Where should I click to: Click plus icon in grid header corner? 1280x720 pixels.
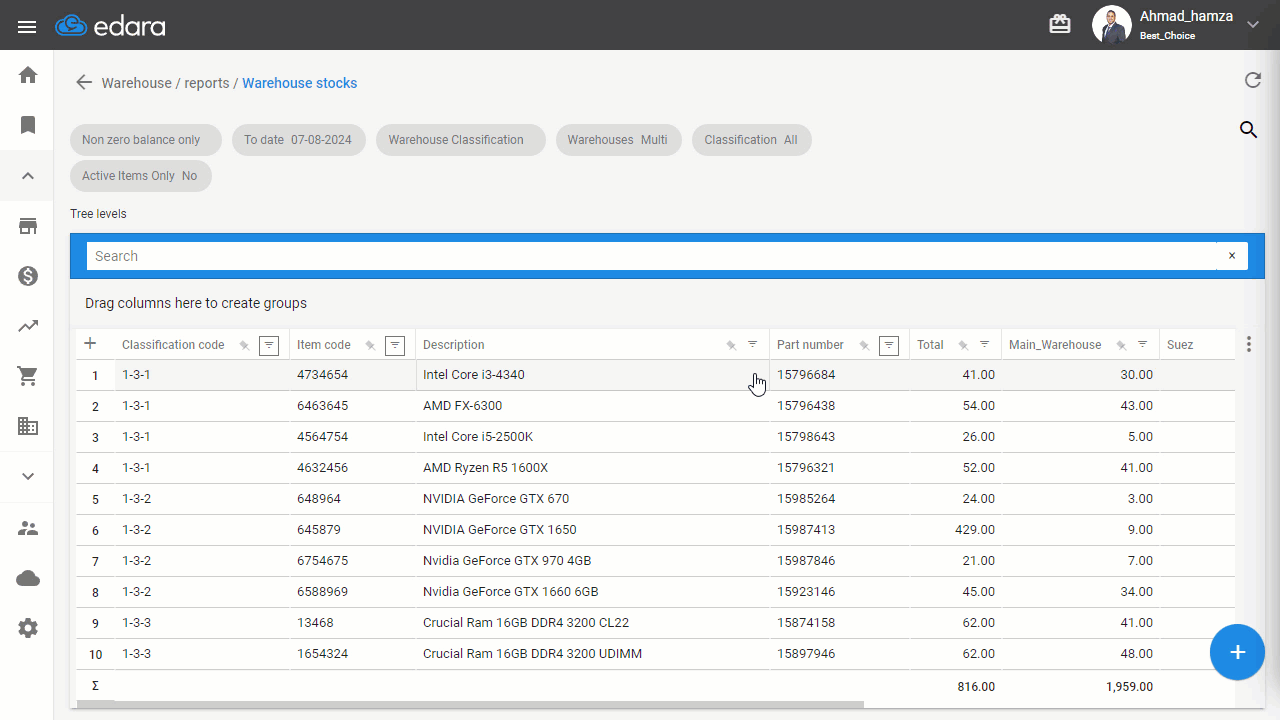[90, 344]
